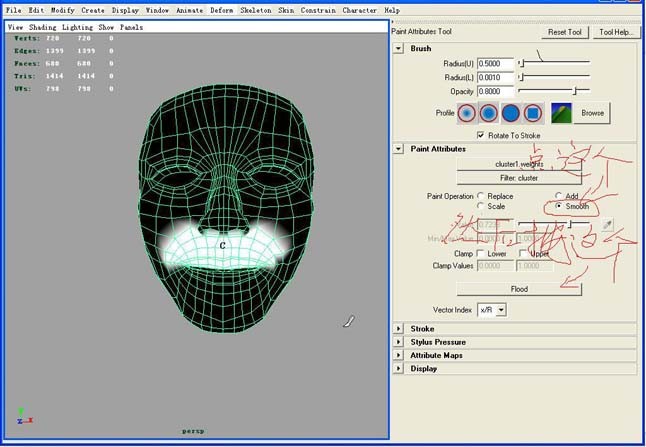The image size is (646, 447).
Task: Click the Flood button
Action: tap(519, 289)
